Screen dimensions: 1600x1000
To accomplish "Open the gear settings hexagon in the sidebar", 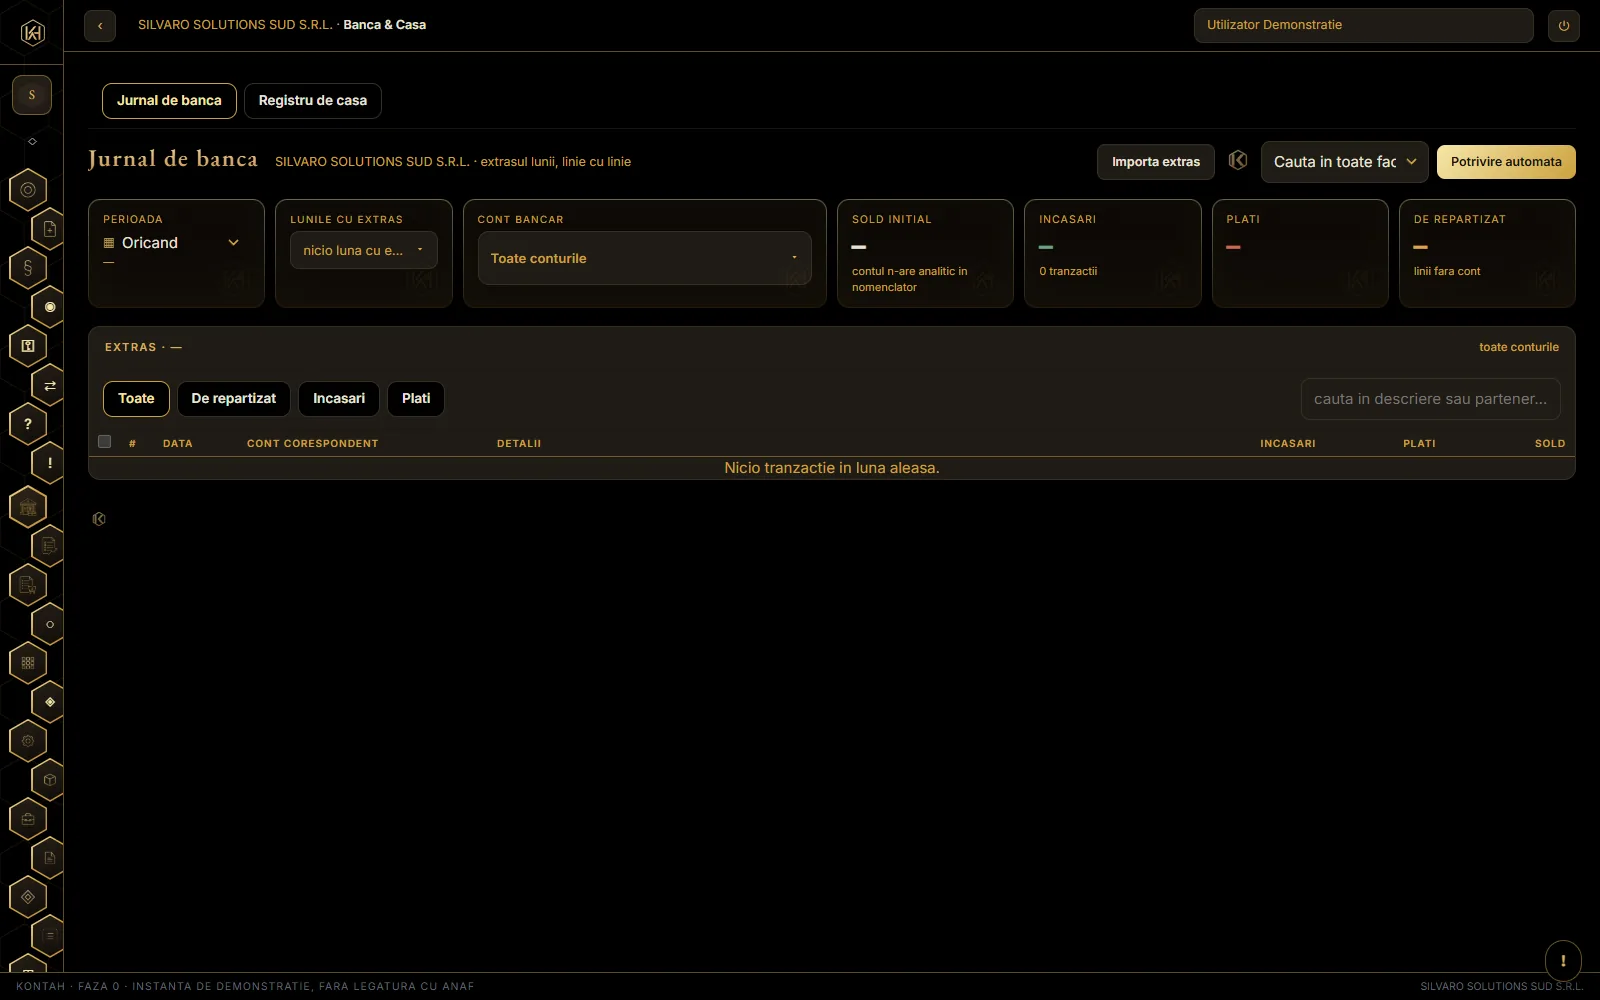I will [28, 741].
